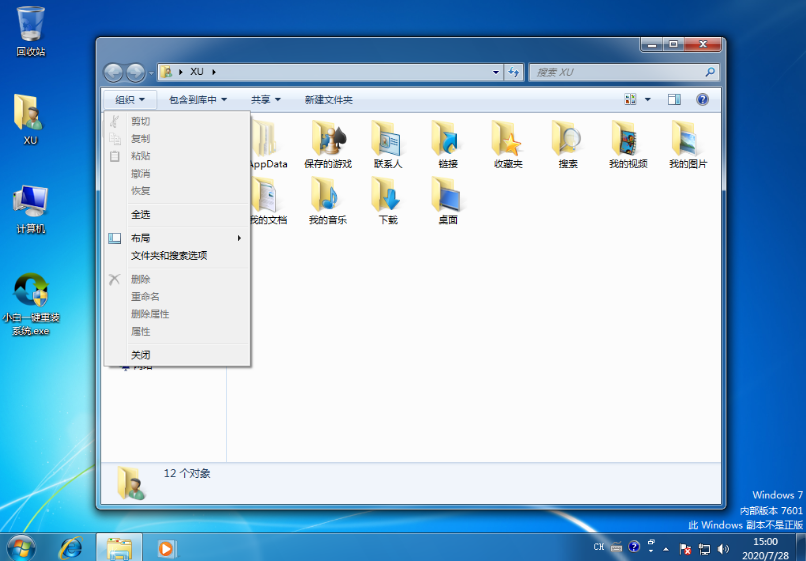Select 小白一键重装系统.exe desktop icon
The height and width of the screenshot is (561, 806).
31,303
